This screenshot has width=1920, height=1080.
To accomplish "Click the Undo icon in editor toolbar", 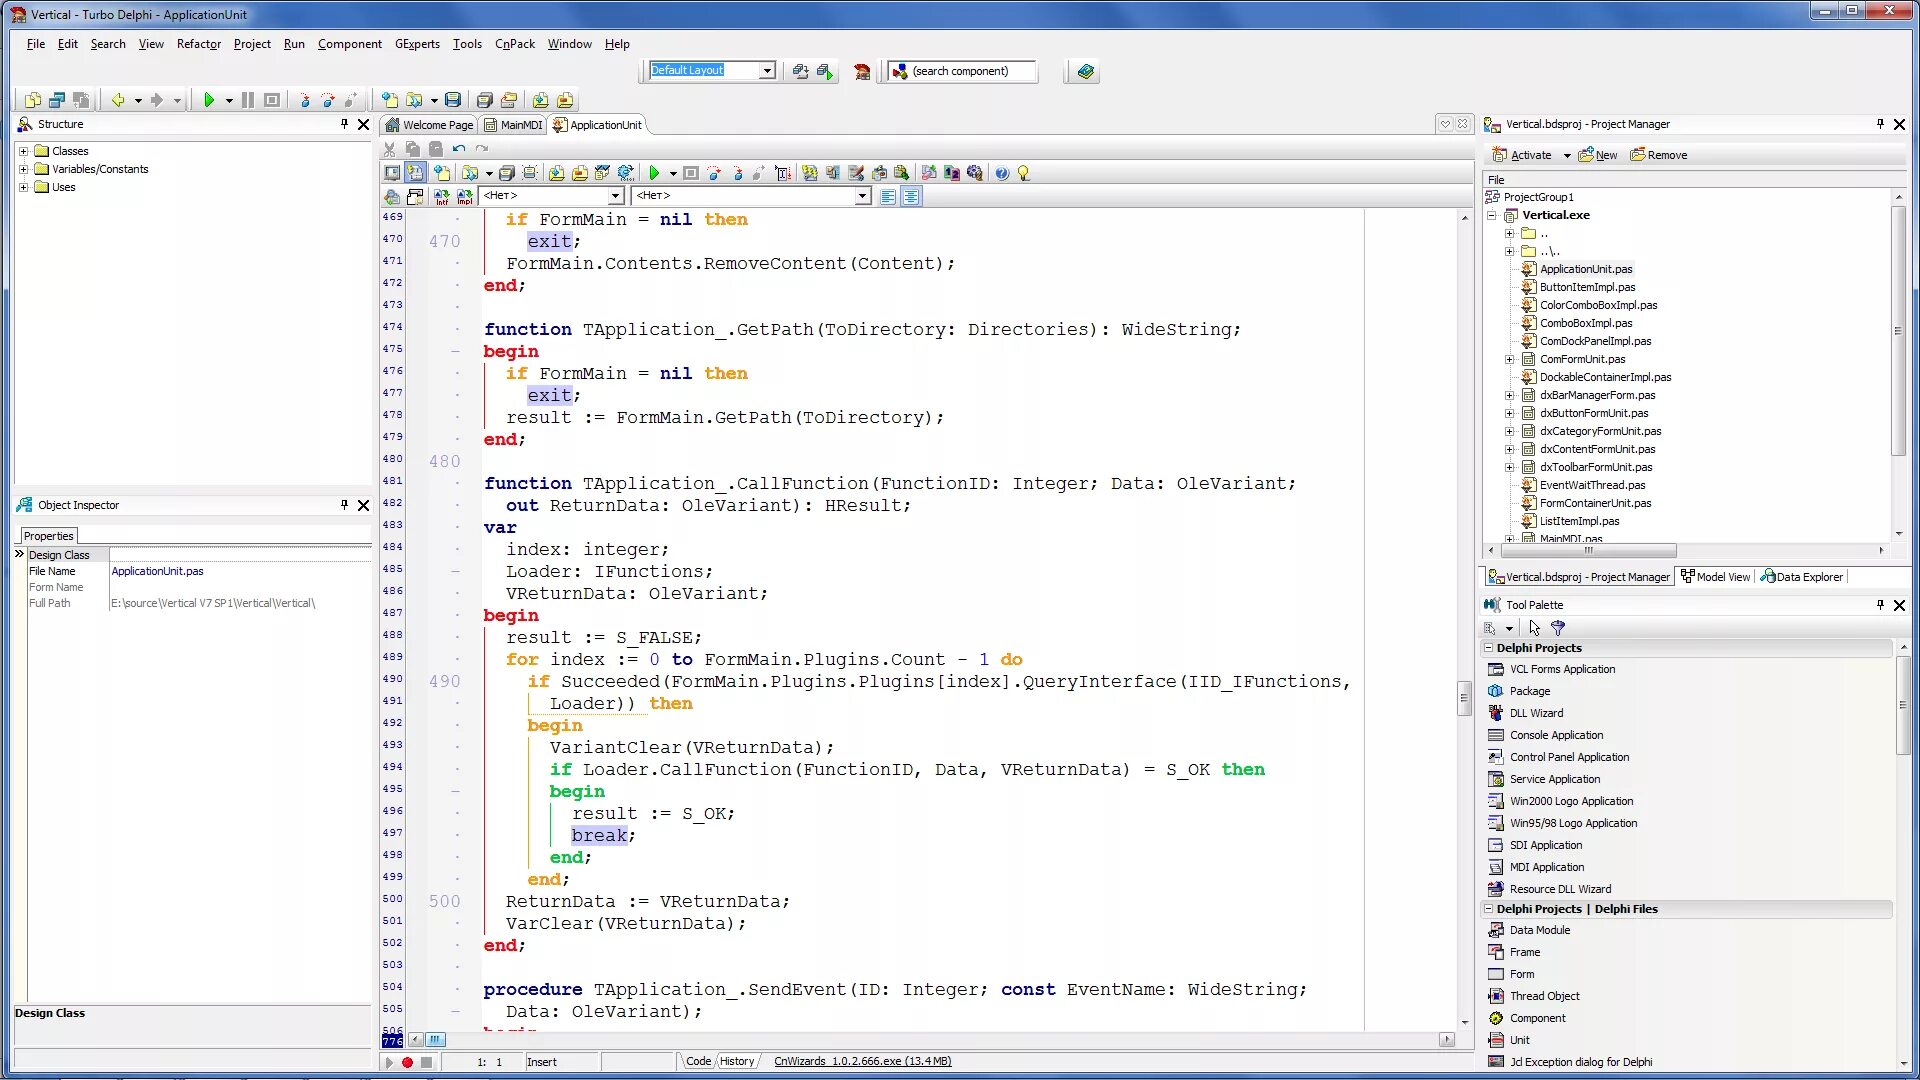I will [459, 149].
